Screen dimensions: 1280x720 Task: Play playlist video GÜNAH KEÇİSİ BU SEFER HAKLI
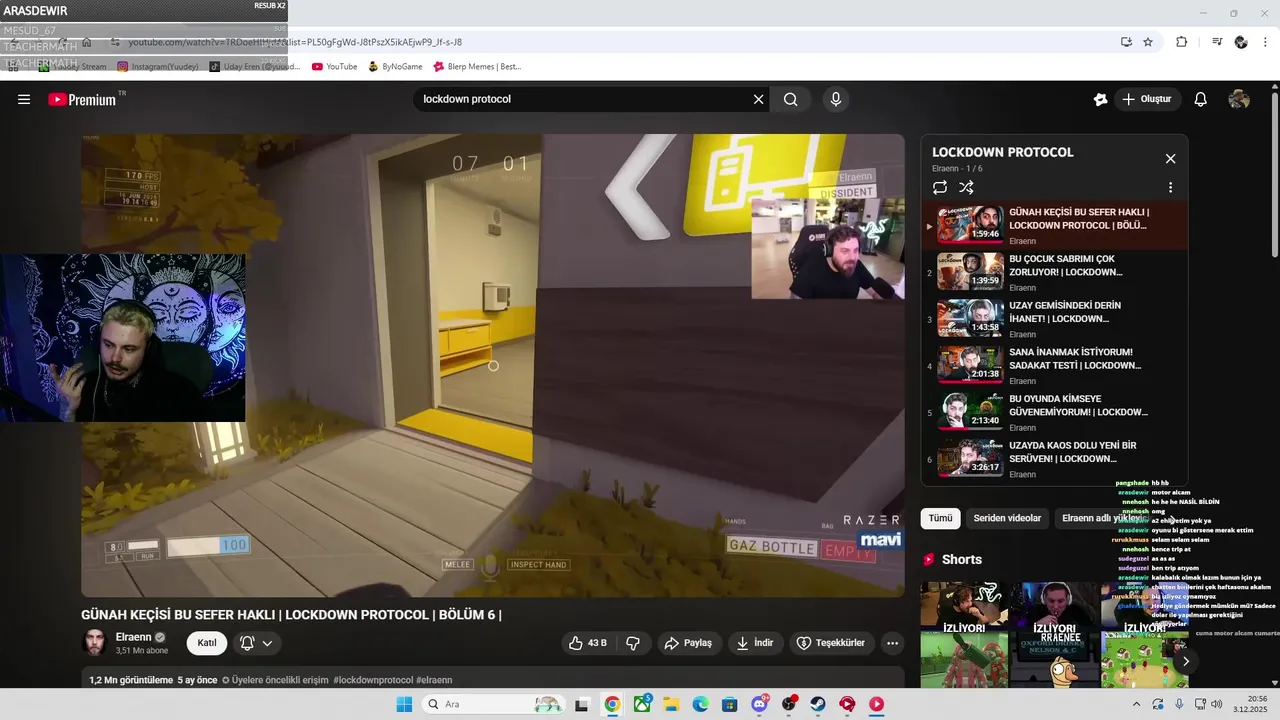point(1054,225)
